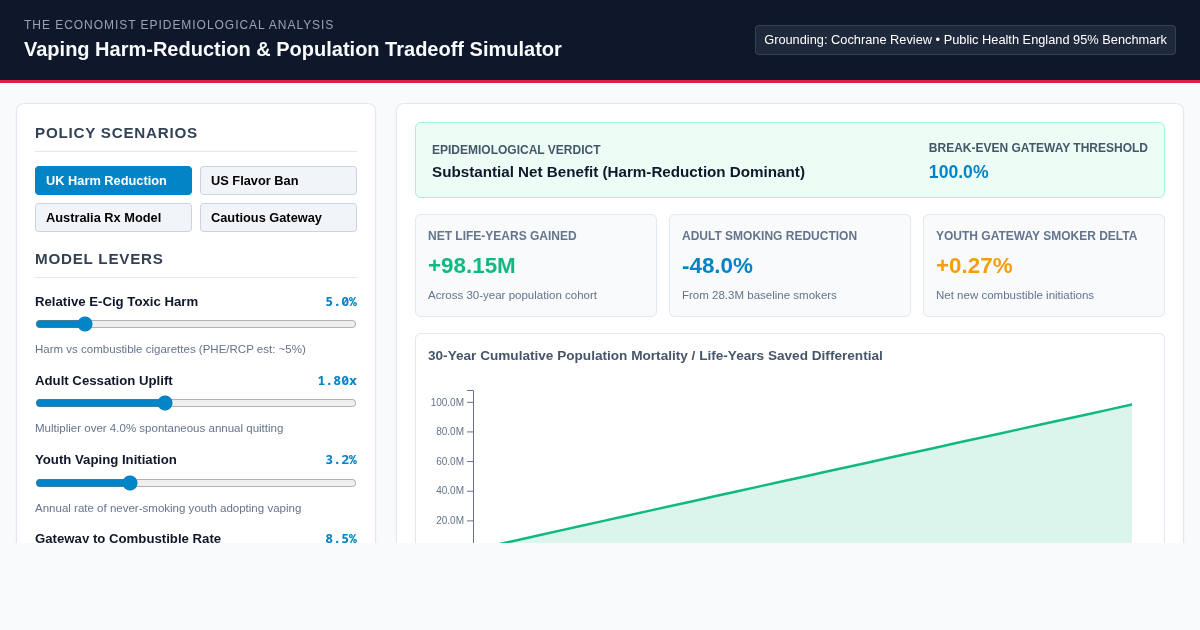Click the 'Annual rate of never-smoking youth' hint
The image size is (1200, 630).
168,508
